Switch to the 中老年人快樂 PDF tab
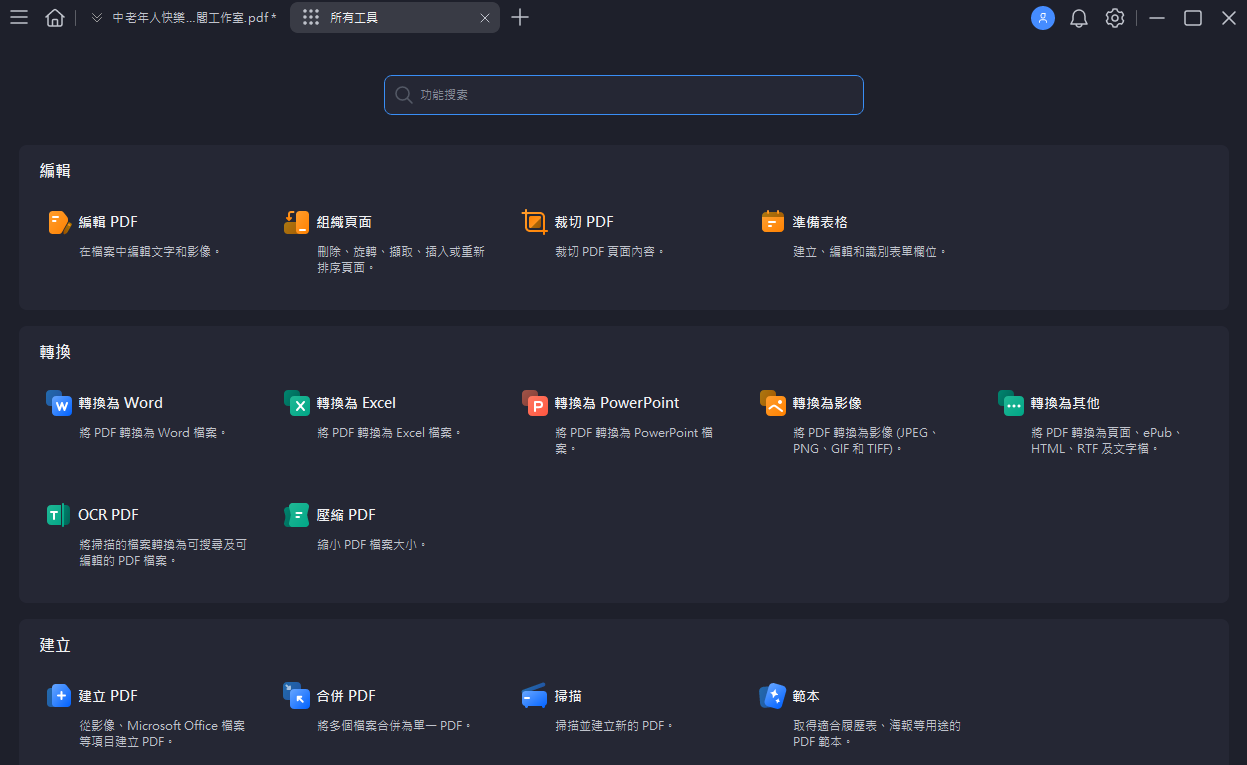Screen dimensions: 1247x765 [185, 18]
